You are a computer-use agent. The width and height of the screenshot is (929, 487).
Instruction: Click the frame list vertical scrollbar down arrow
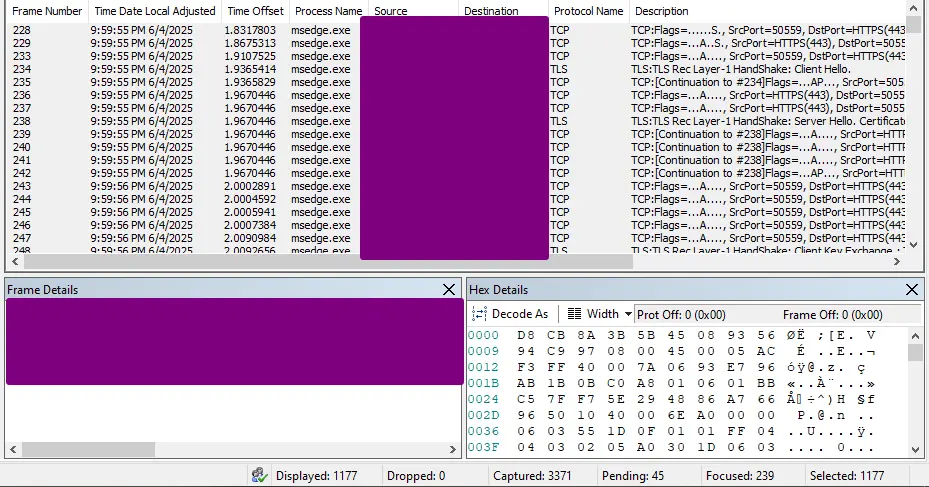pyautogui.click(x=914, y=244)
